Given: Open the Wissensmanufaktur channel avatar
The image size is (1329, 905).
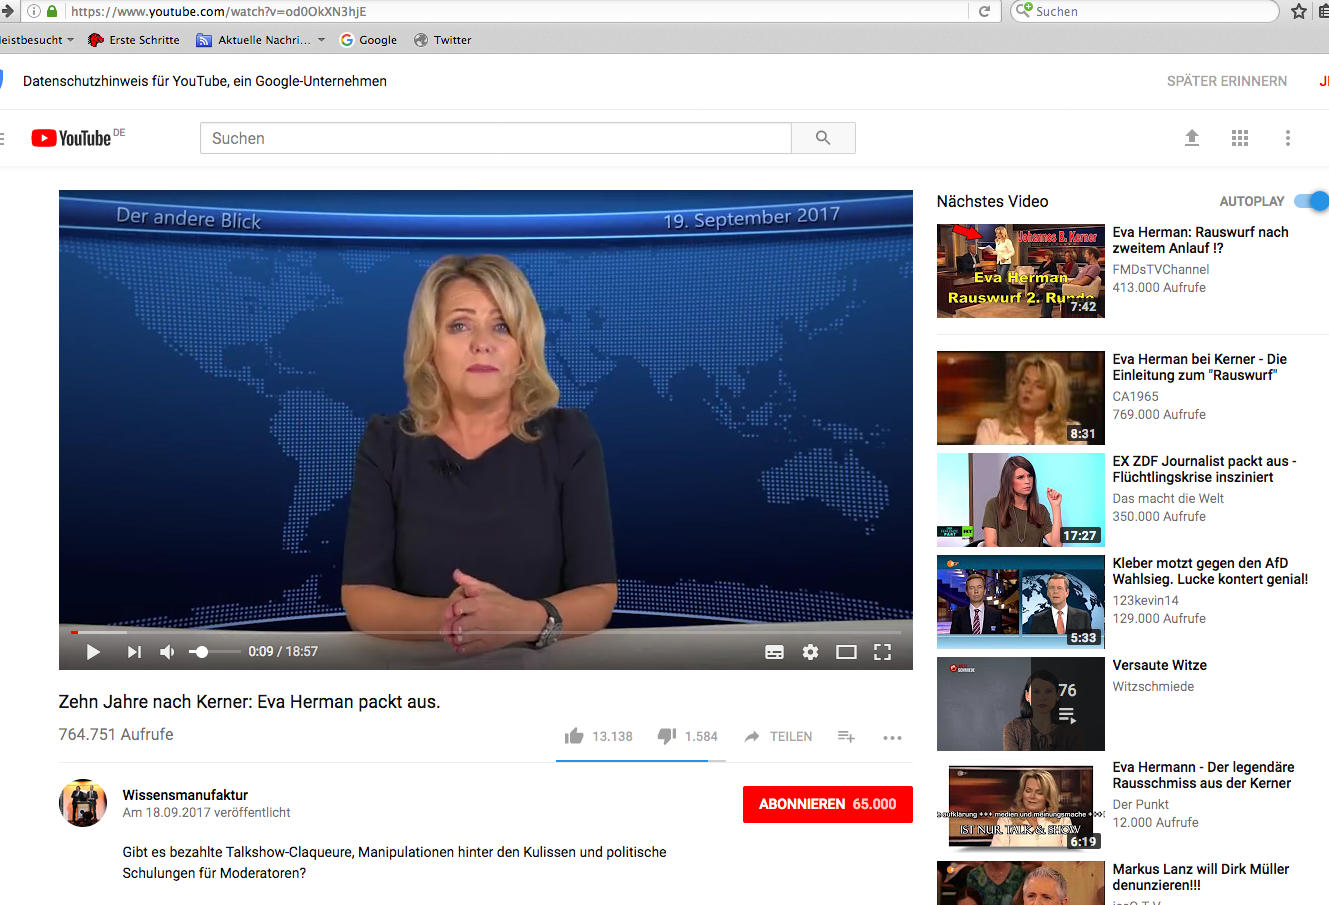Looking at the screenshot, I should click(x=83, y=803).
